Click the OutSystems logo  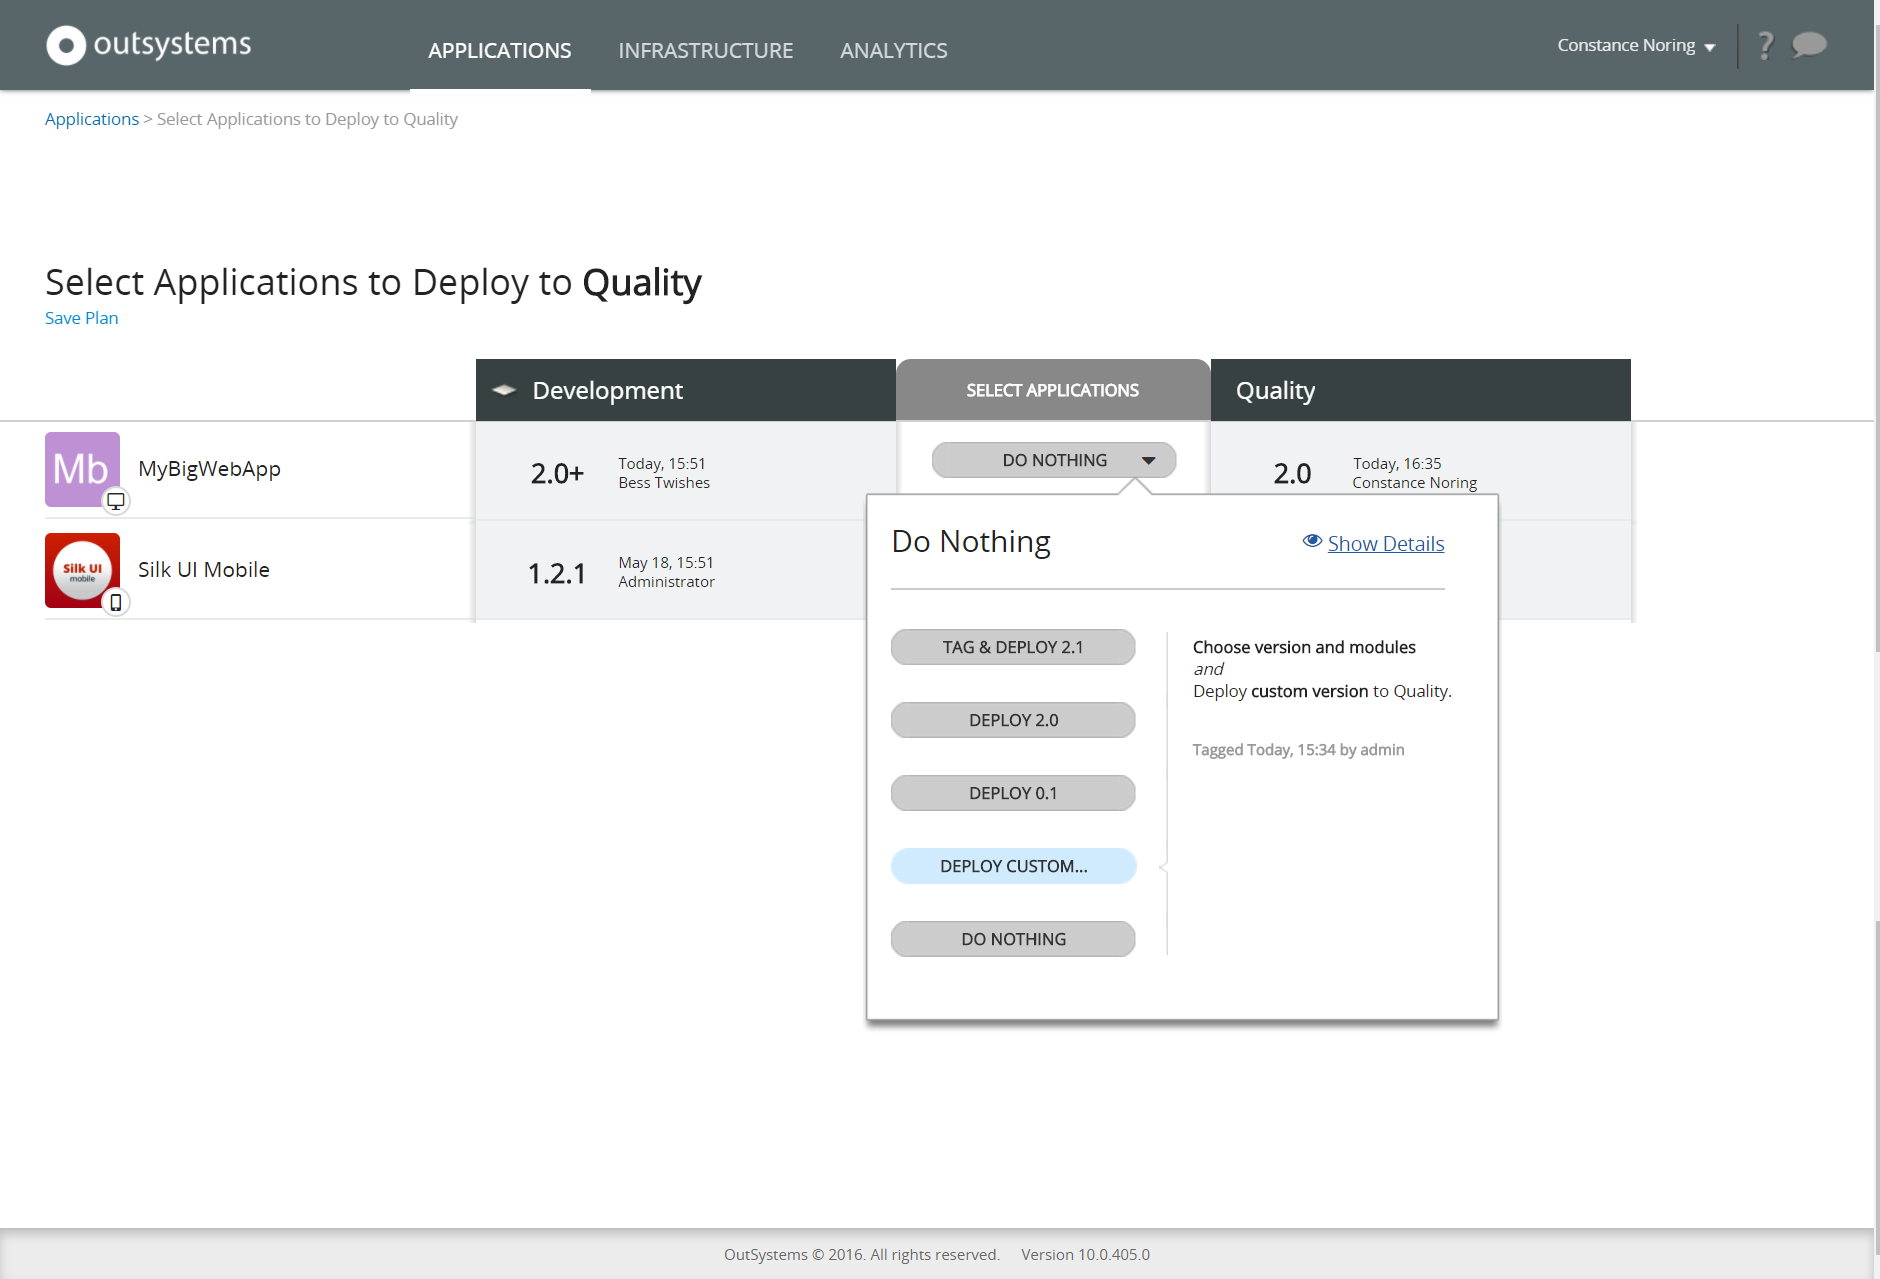click(x=148, y=44)
